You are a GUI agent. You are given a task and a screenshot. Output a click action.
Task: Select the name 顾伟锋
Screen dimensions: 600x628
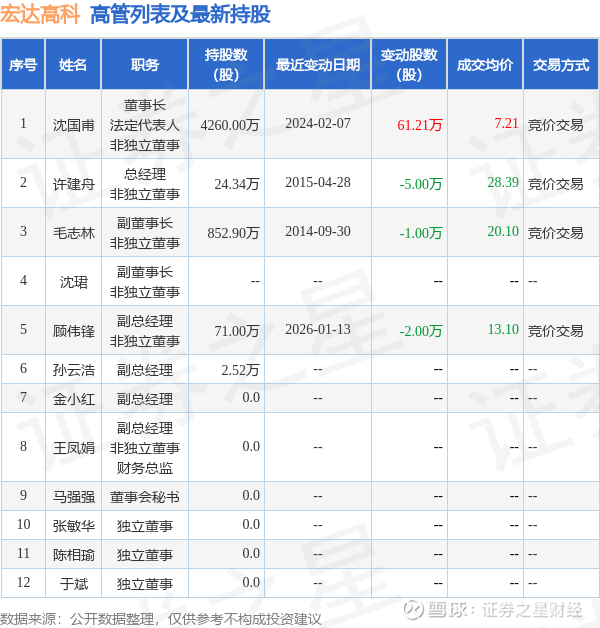(x=74, y=331)
